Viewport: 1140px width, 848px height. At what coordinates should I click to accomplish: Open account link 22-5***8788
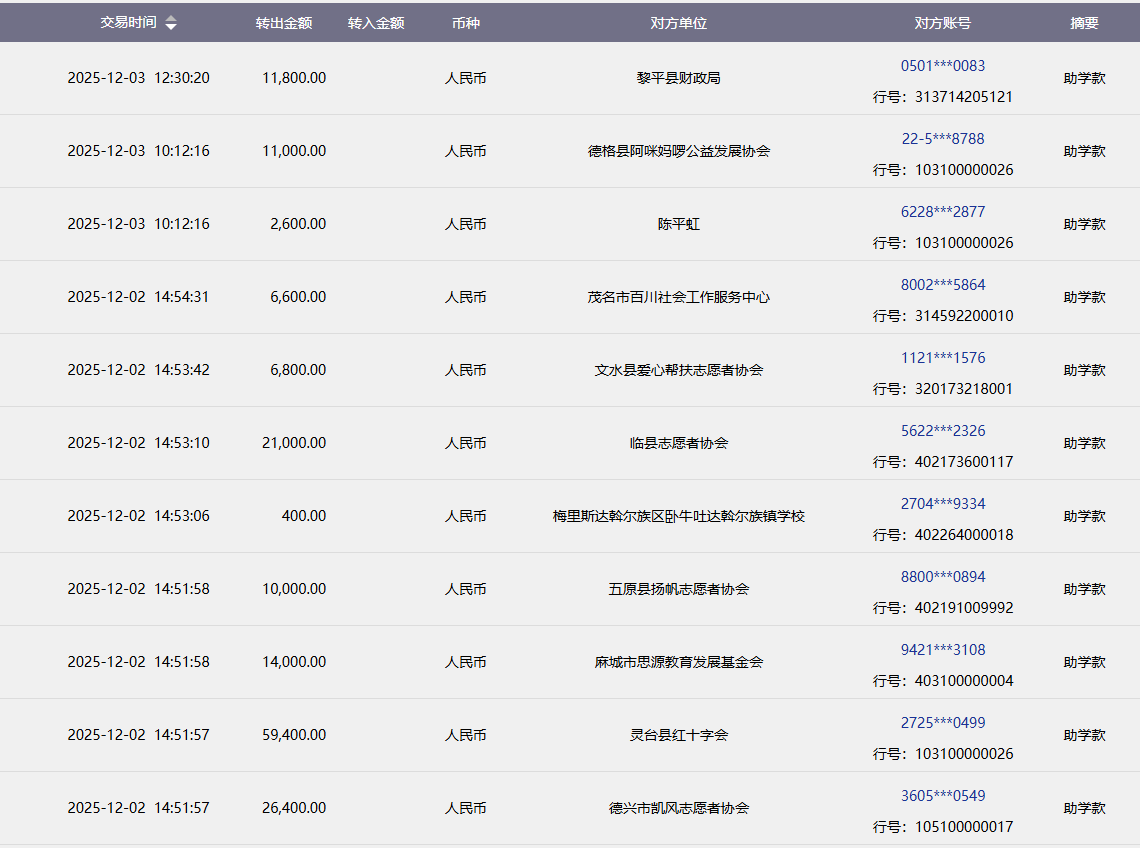[942, 139]
